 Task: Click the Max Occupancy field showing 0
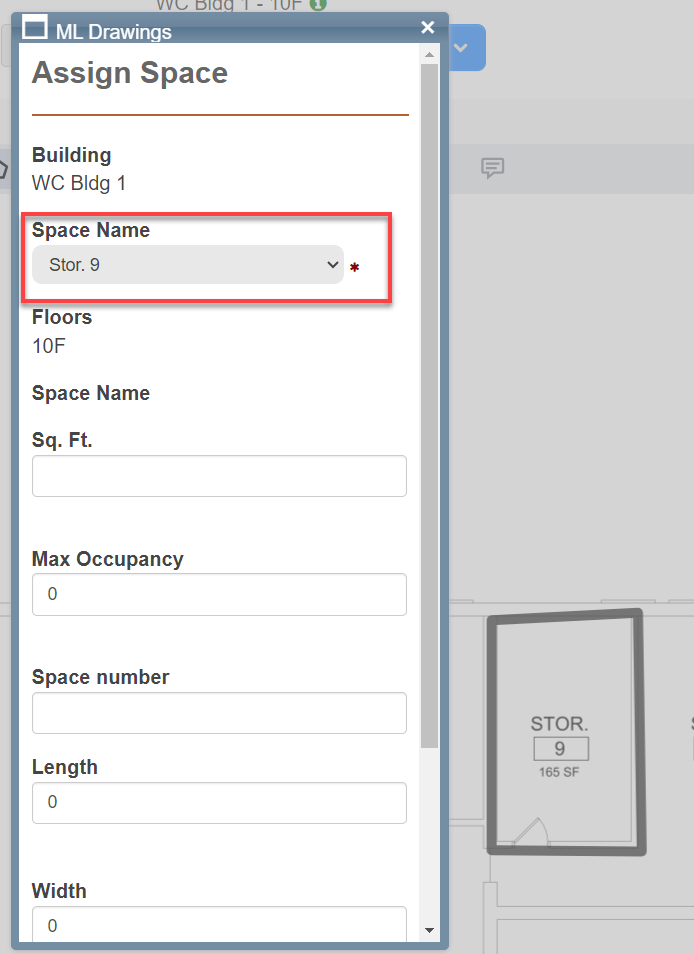218,594
